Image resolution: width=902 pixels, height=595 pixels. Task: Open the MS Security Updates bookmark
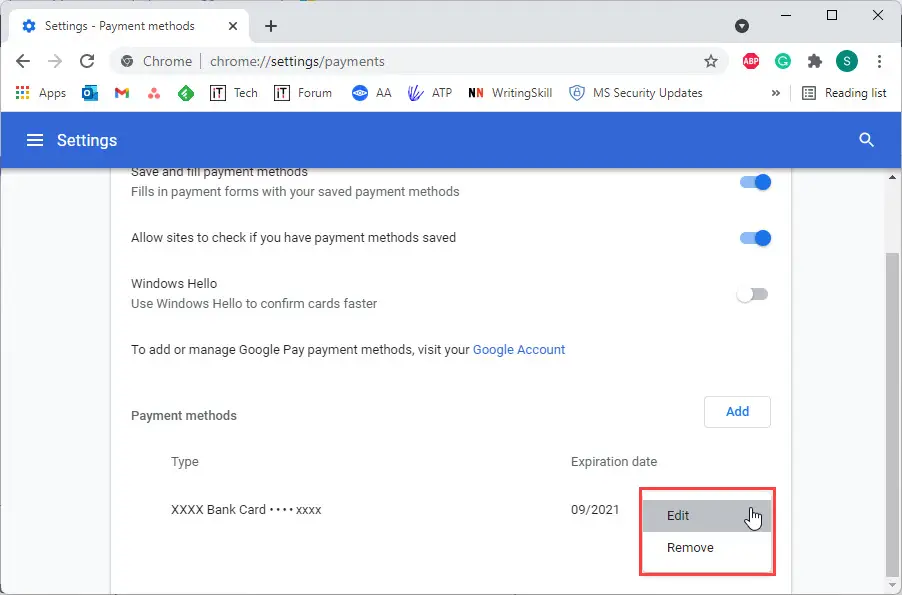click(636, 93)
